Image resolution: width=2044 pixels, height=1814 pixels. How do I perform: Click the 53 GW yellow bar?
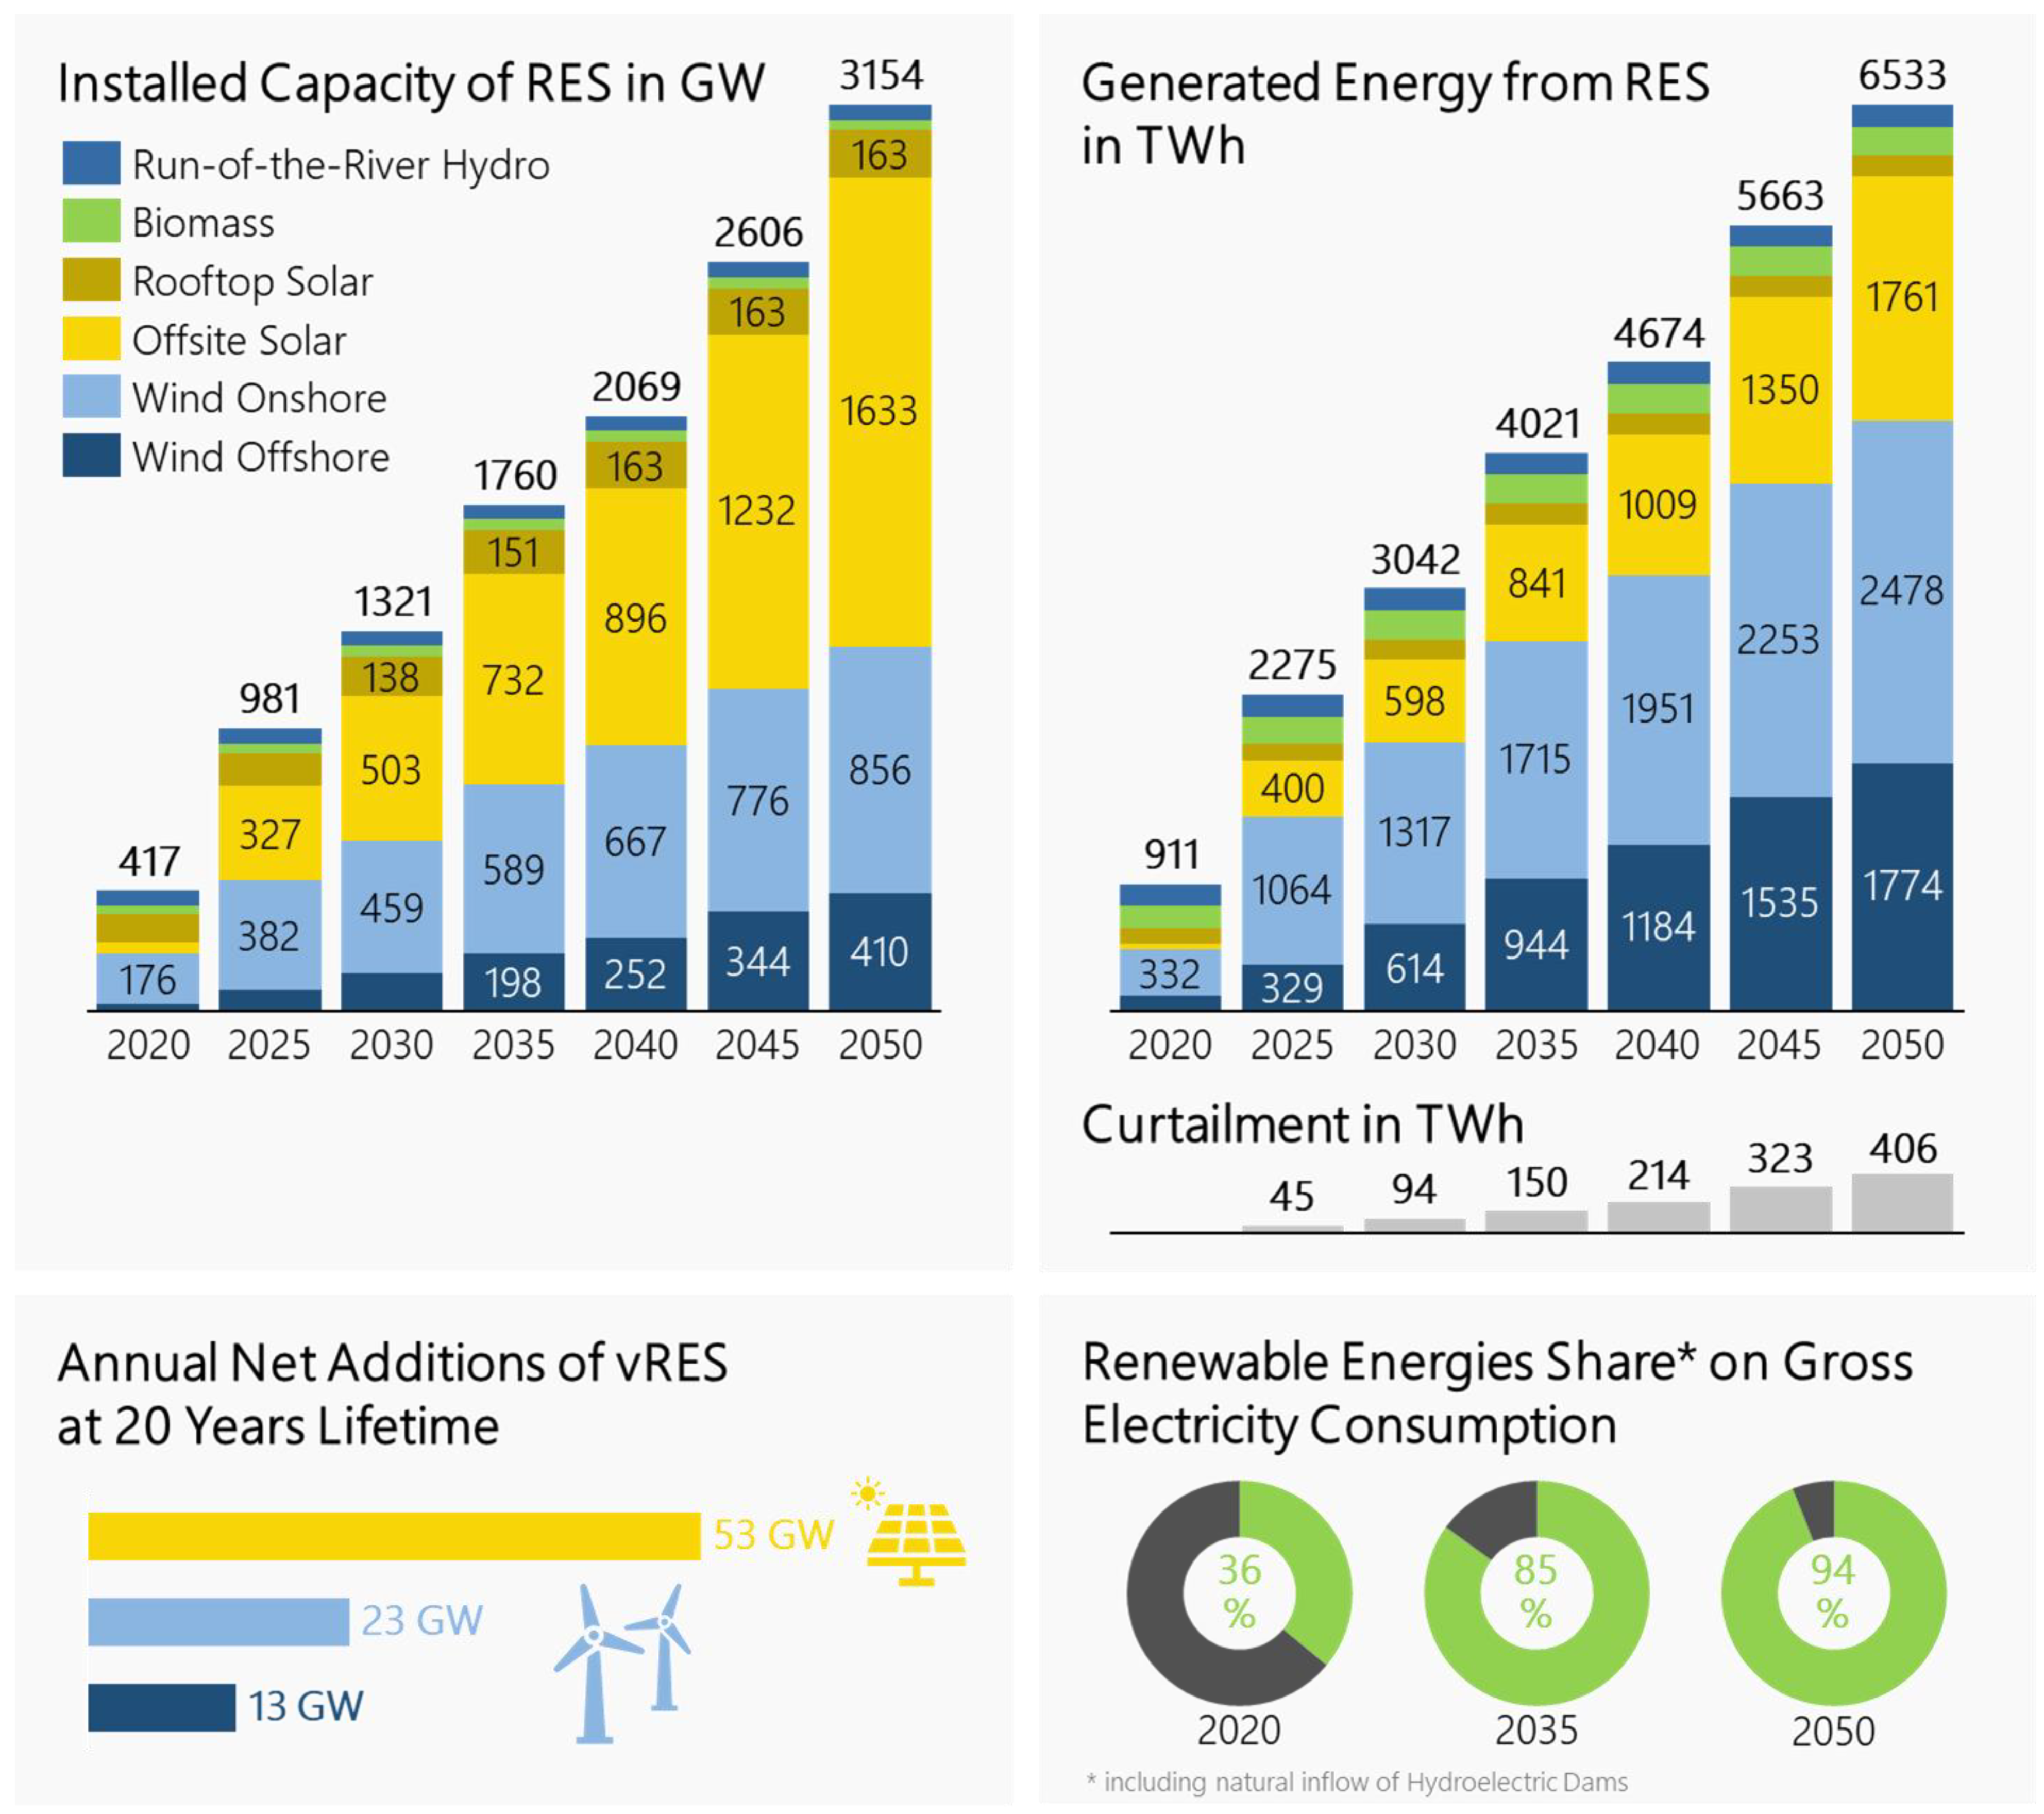tap(394, 1535)
